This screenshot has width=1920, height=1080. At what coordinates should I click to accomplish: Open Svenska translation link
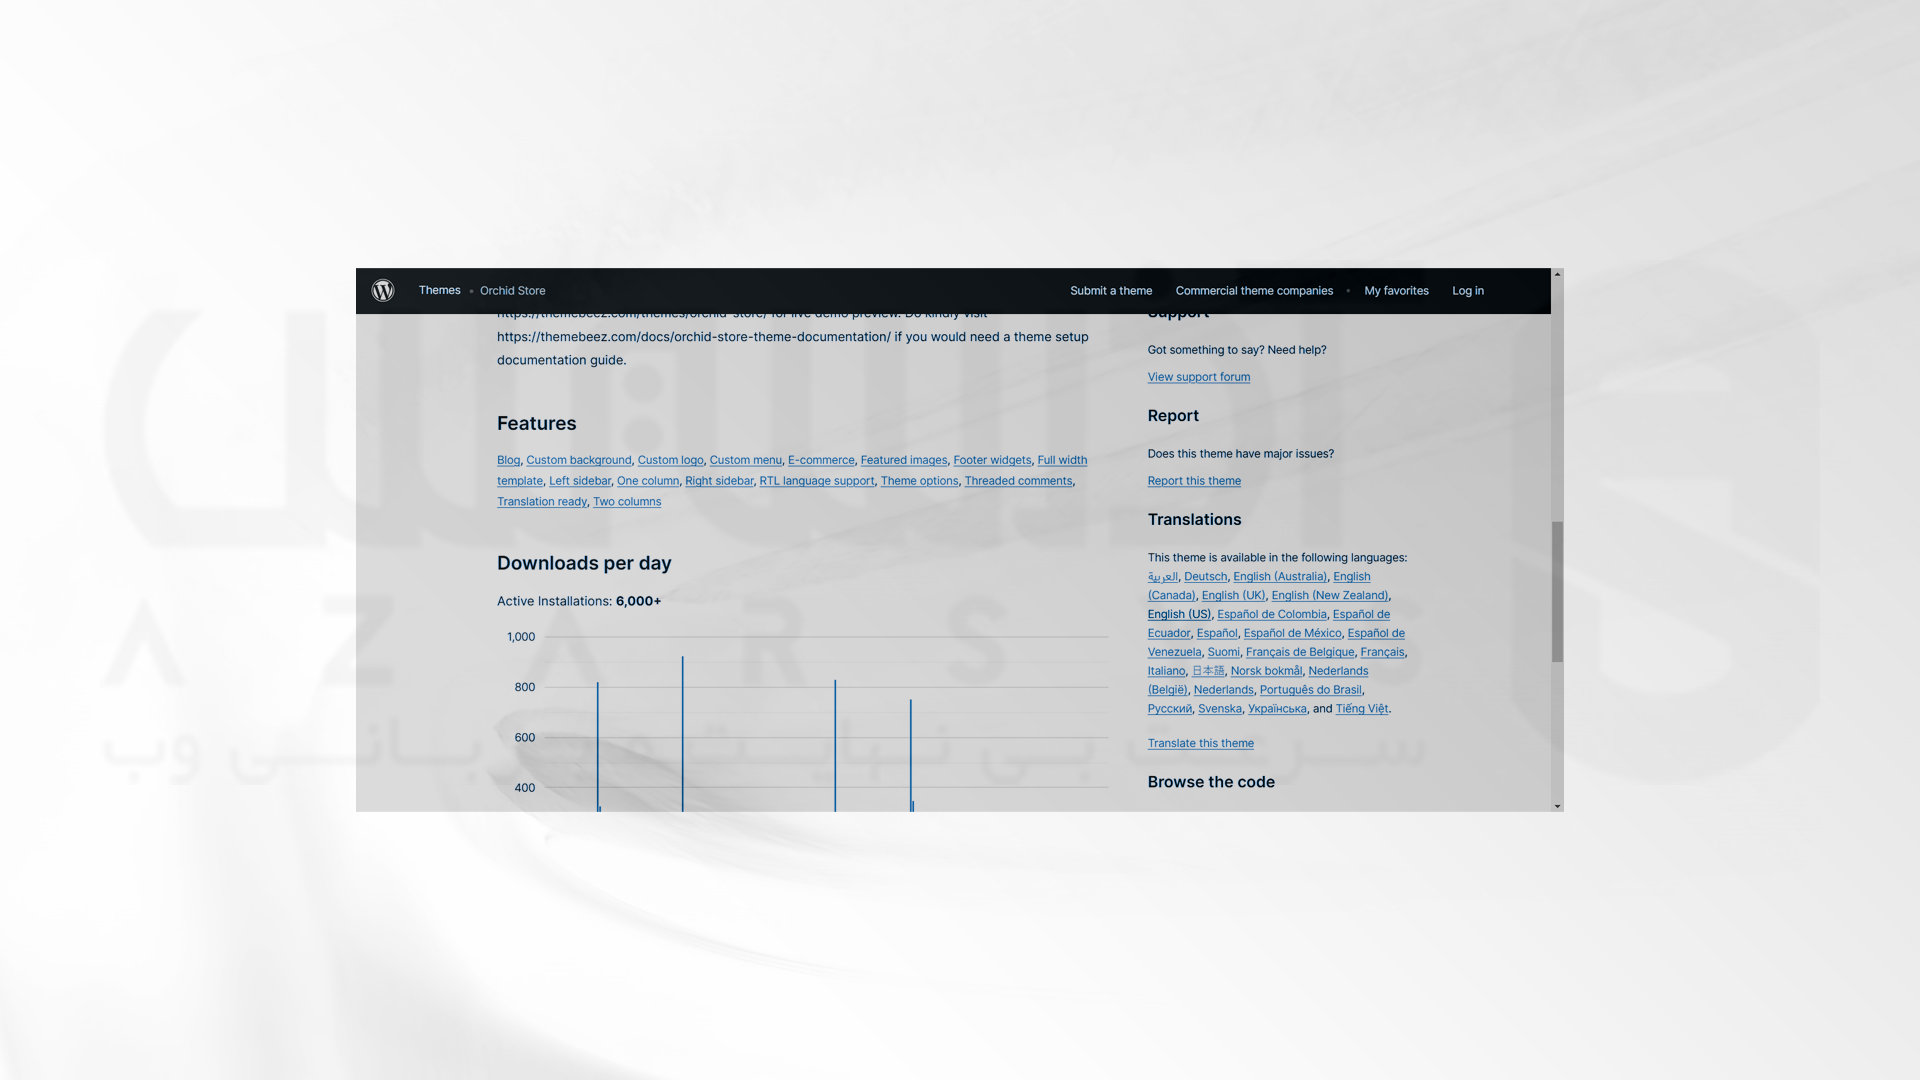pos(1219,710)
